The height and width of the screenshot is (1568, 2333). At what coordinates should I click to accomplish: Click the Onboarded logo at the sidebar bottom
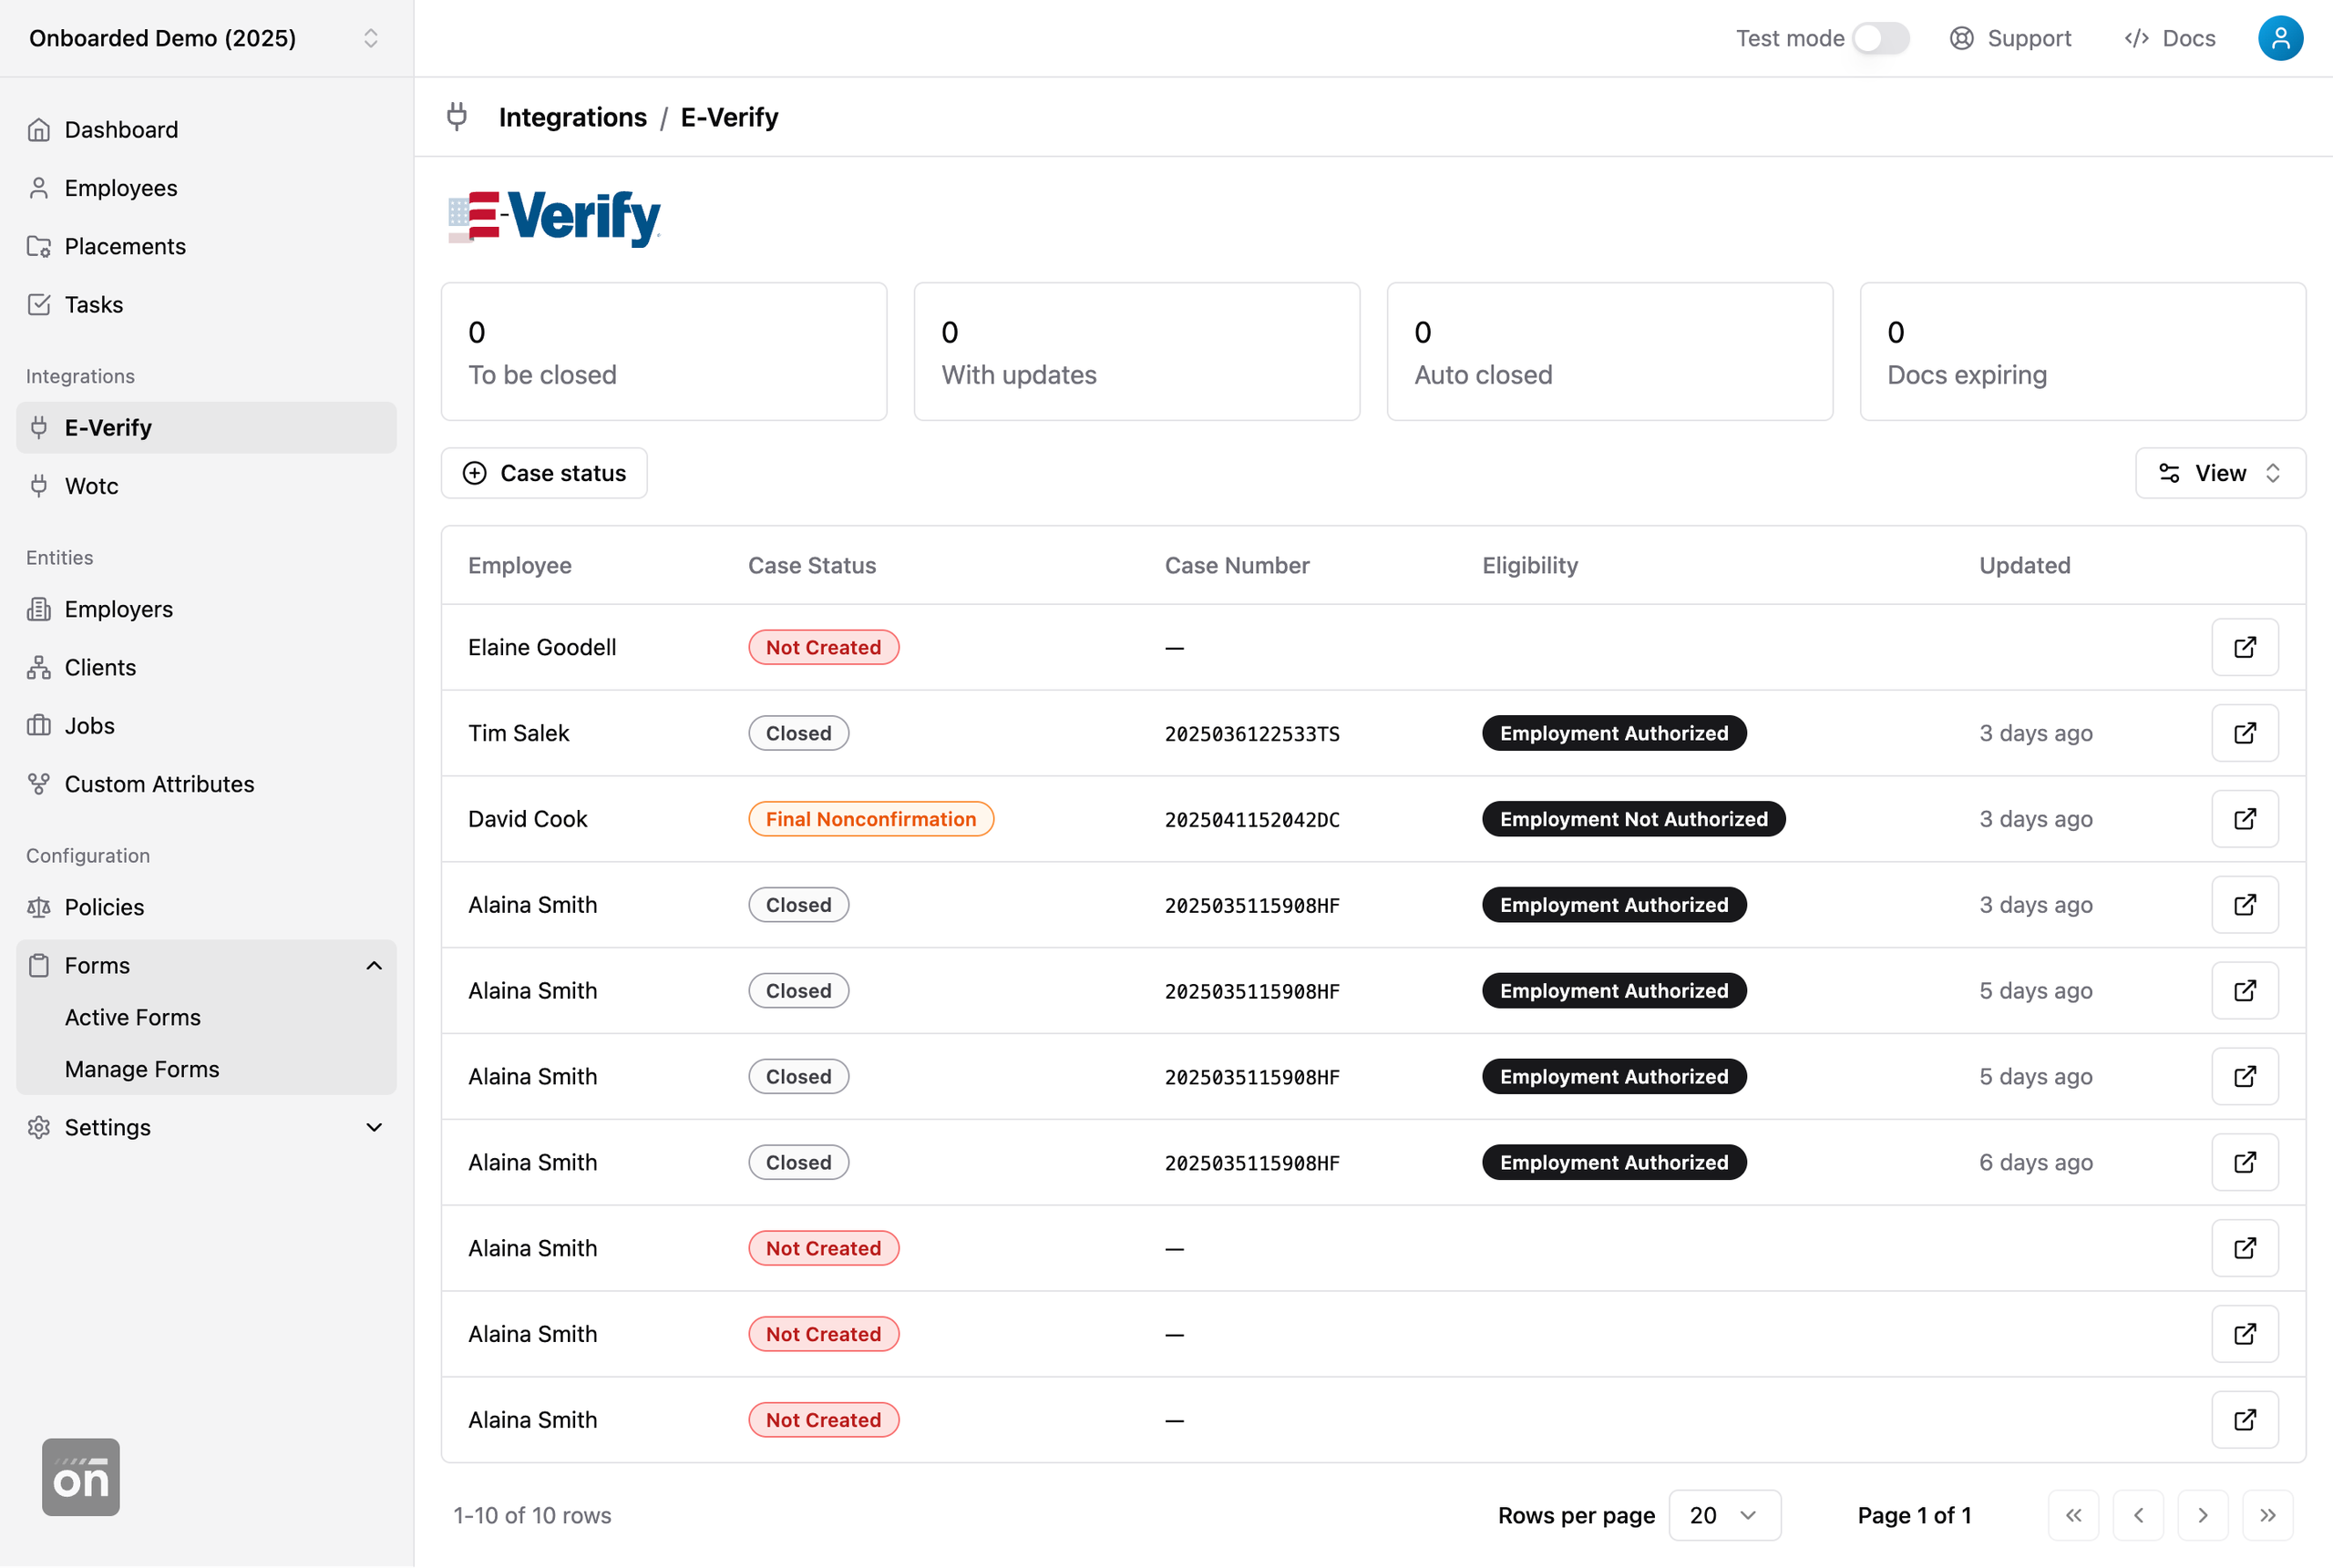coord(81,1477)
